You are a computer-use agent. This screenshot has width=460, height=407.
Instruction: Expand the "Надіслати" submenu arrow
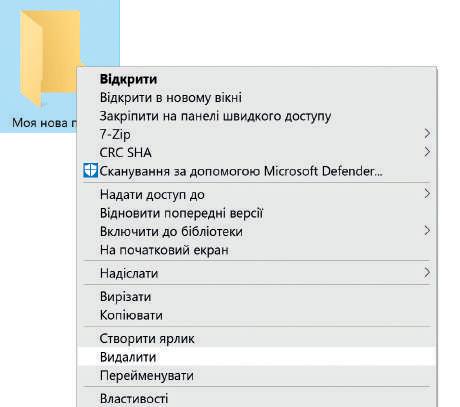(427, 273)
